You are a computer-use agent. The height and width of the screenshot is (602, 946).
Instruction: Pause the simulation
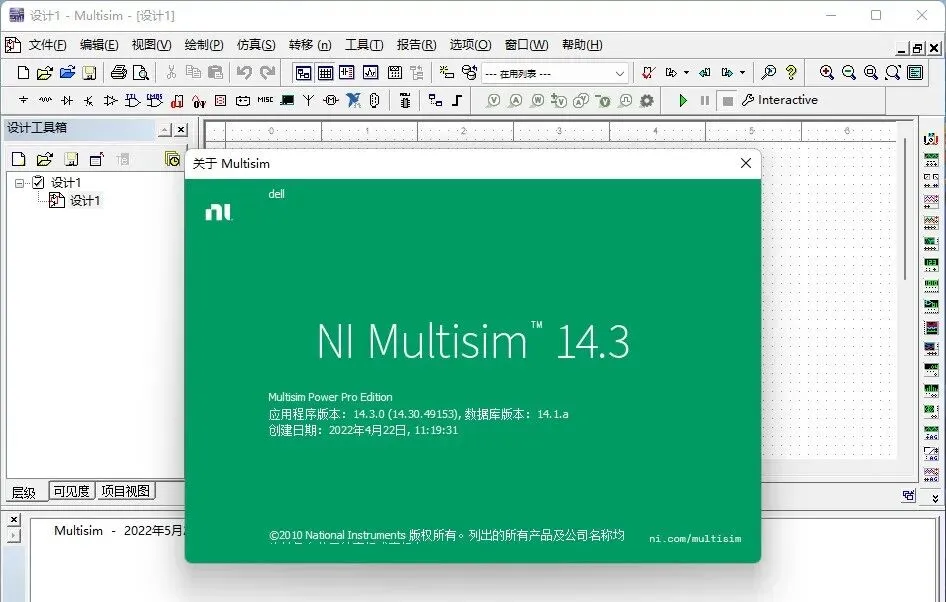[705, 100]
